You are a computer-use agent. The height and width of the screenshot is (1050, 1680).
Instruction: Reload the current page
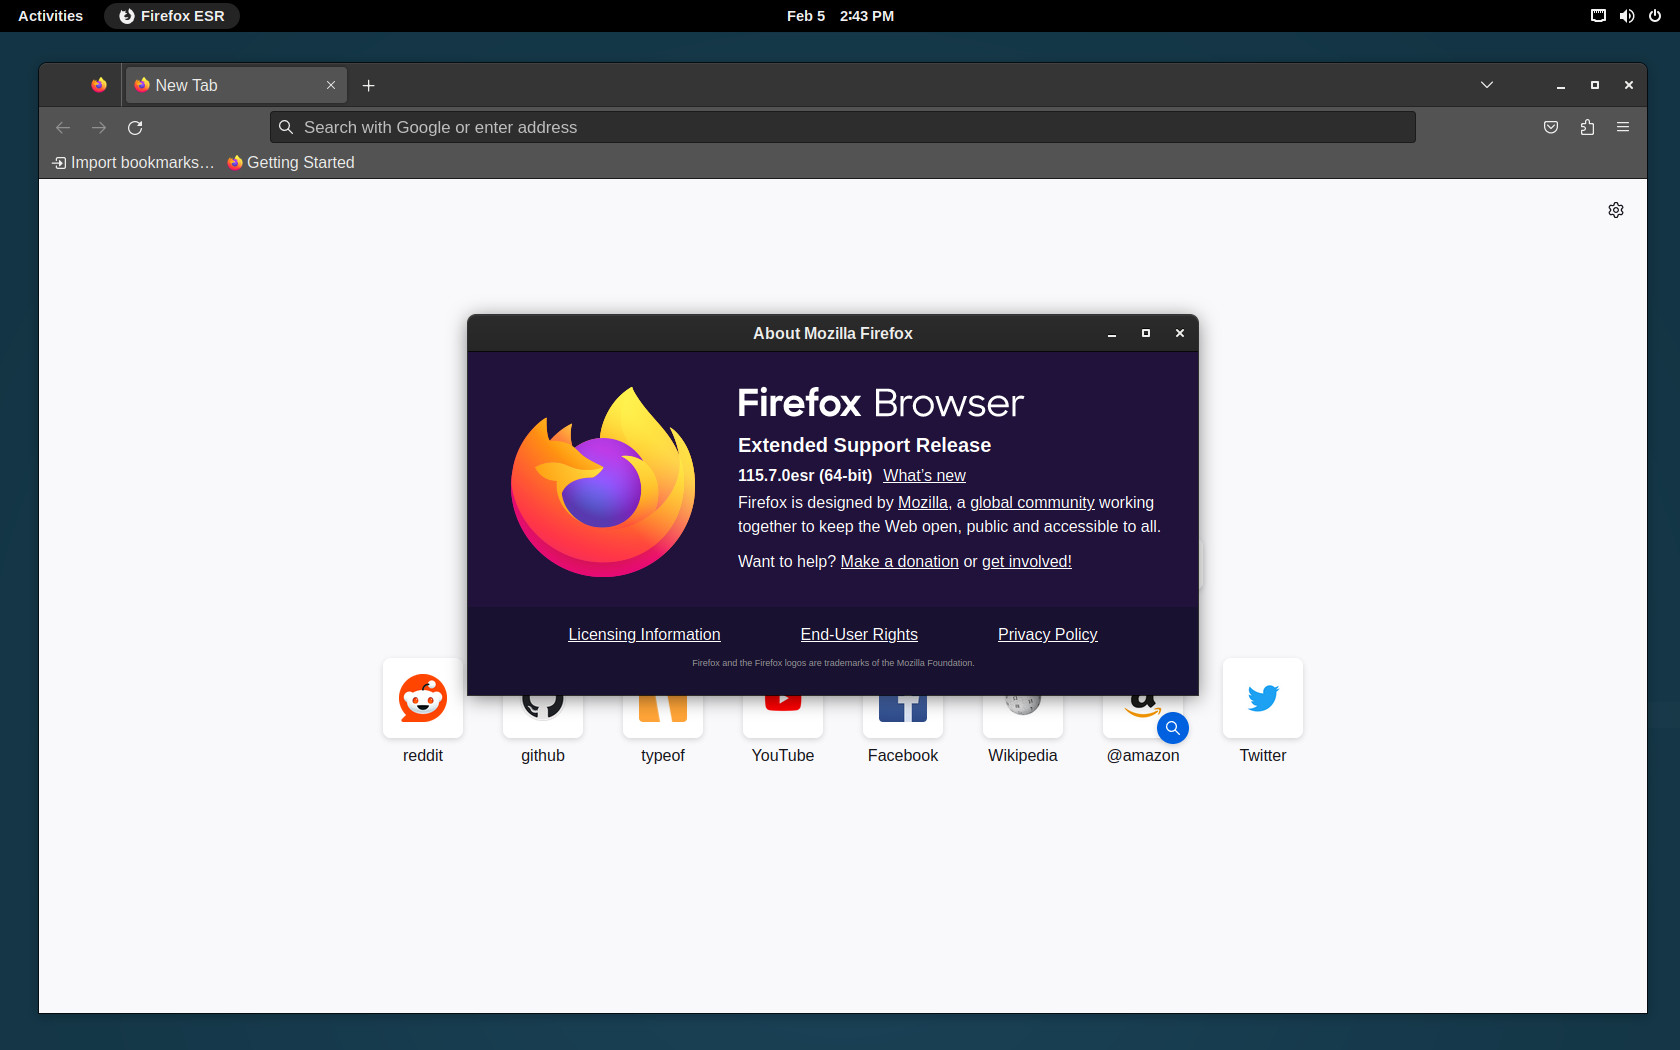point(135,127)
